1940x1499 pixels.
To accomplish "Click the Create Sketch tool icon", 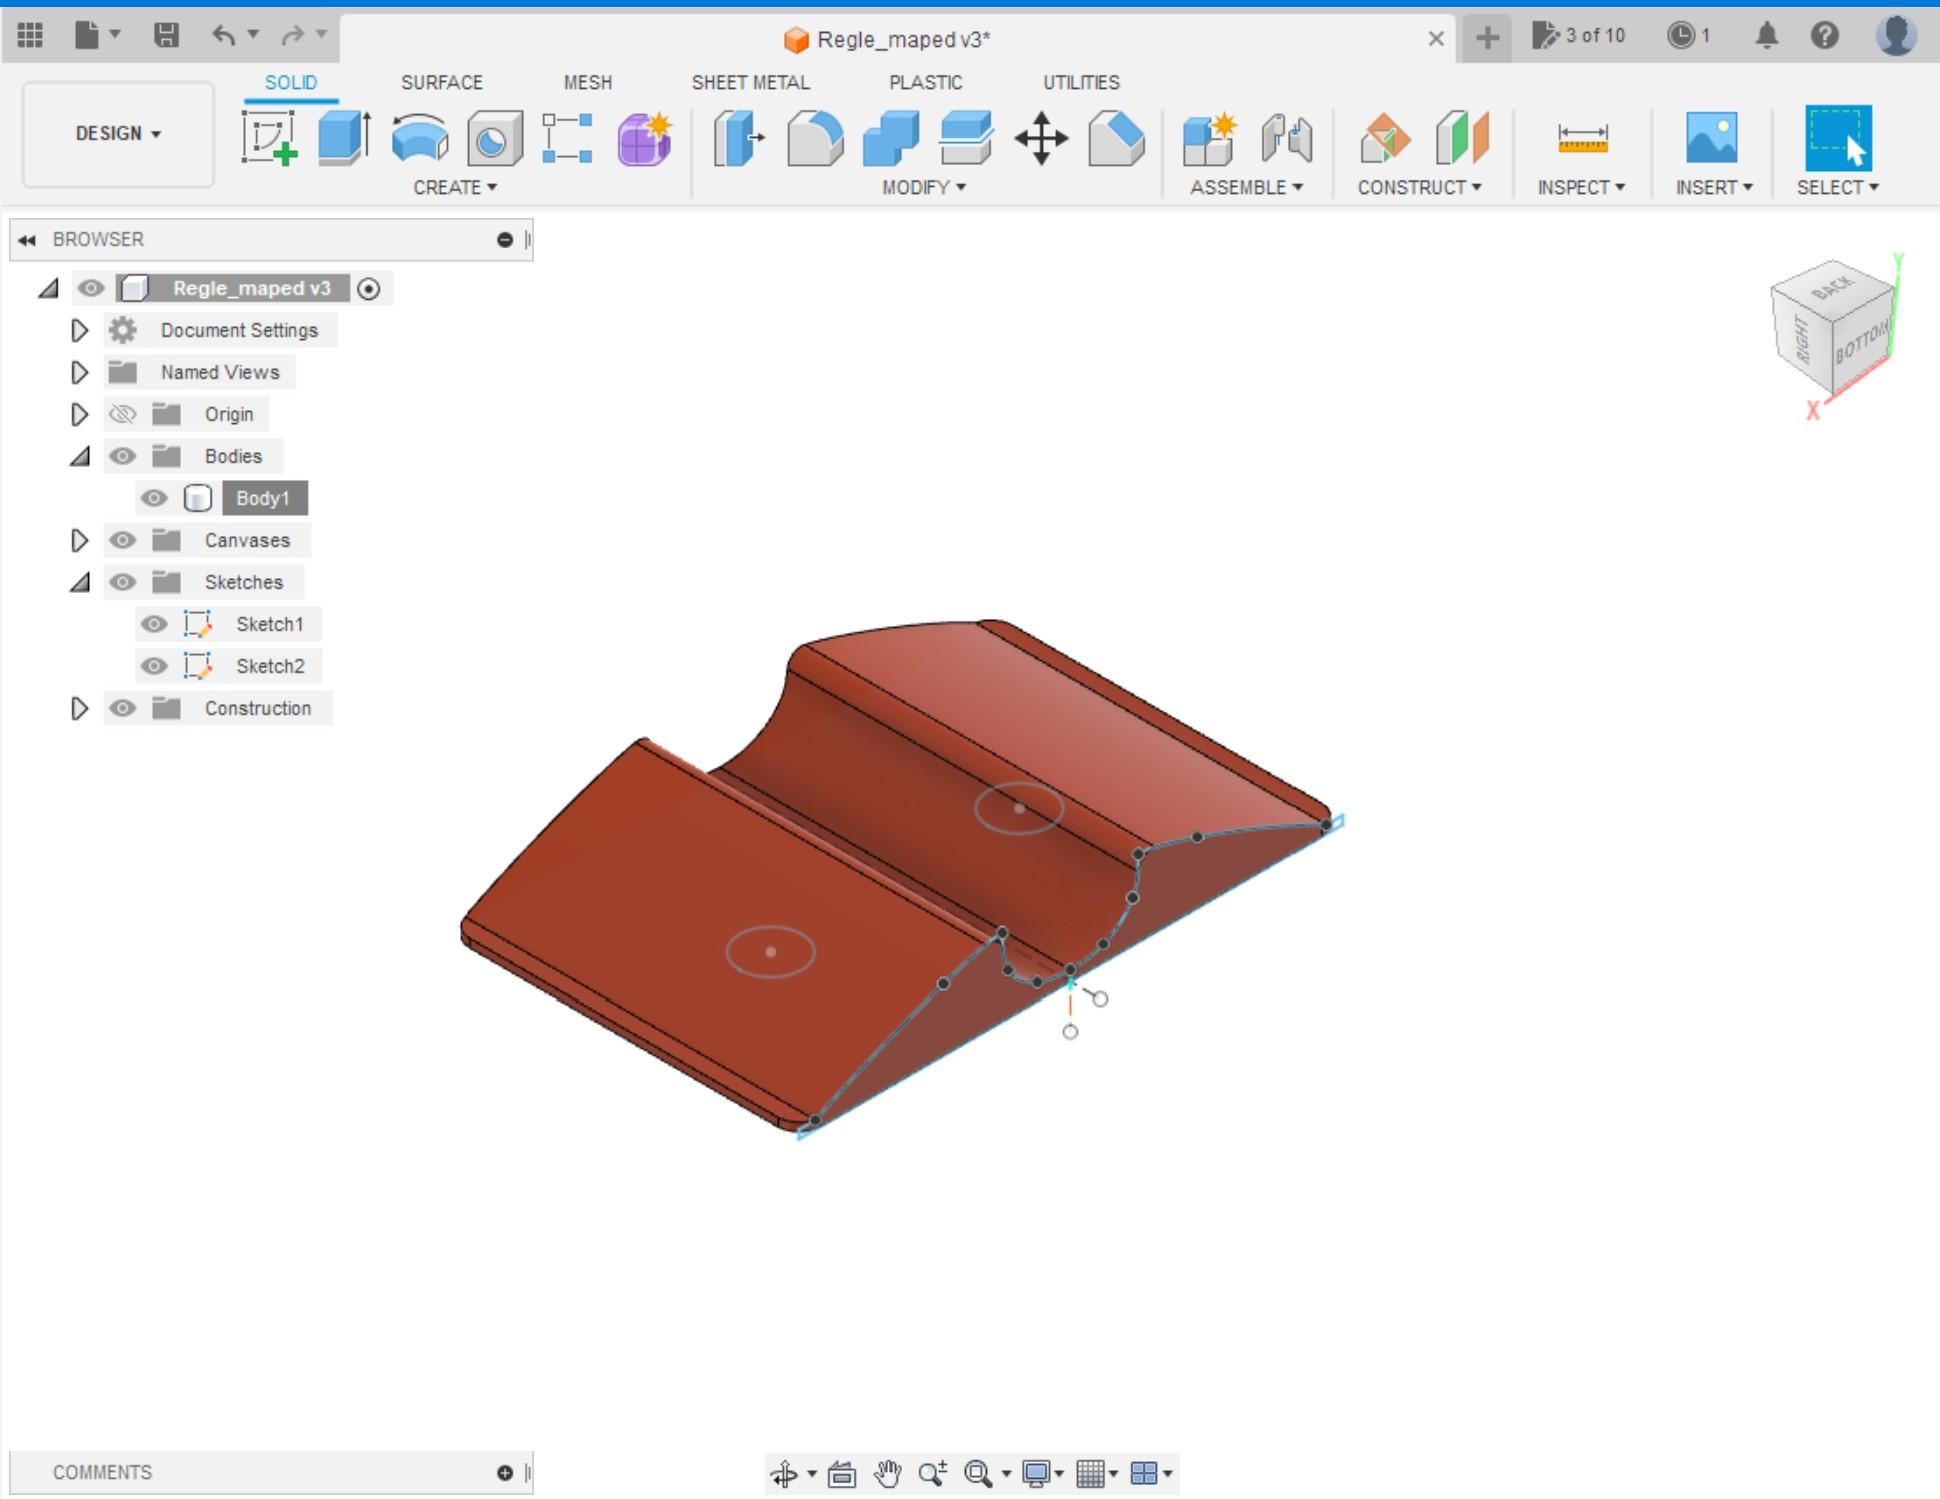I will [x=269, y=137].
